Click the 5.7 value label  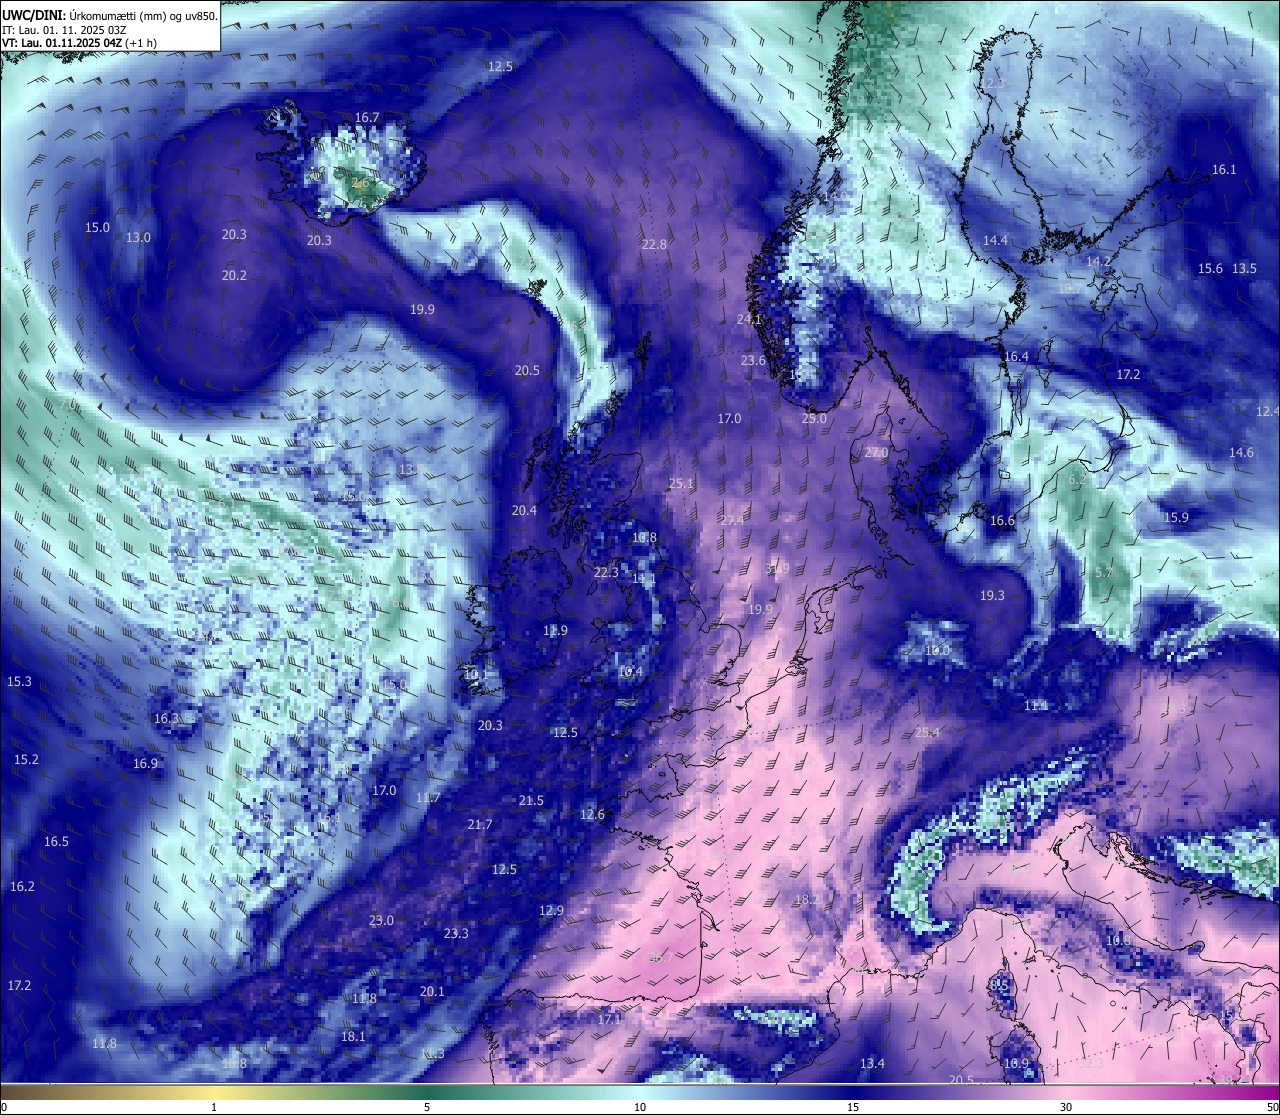1104,573
